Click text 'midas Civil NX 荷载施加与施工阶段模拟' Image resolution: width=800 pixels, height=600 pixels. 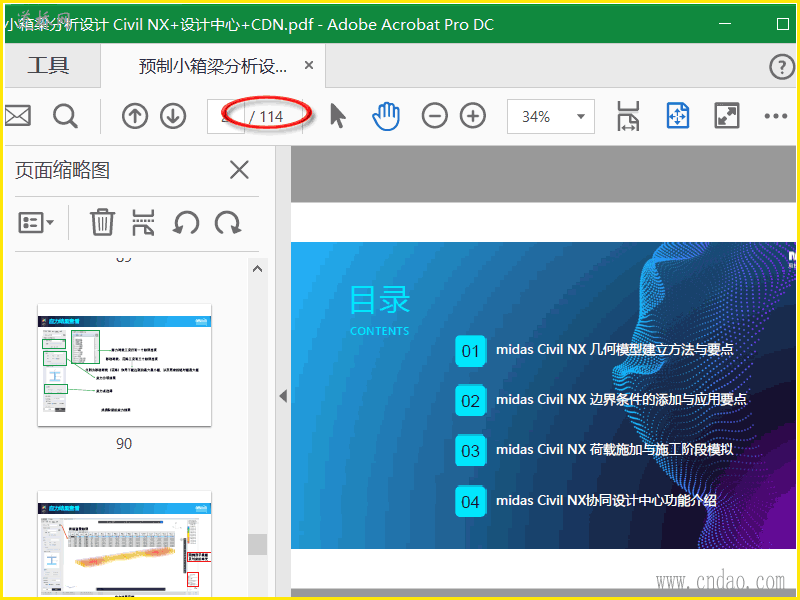click(615, 449)
